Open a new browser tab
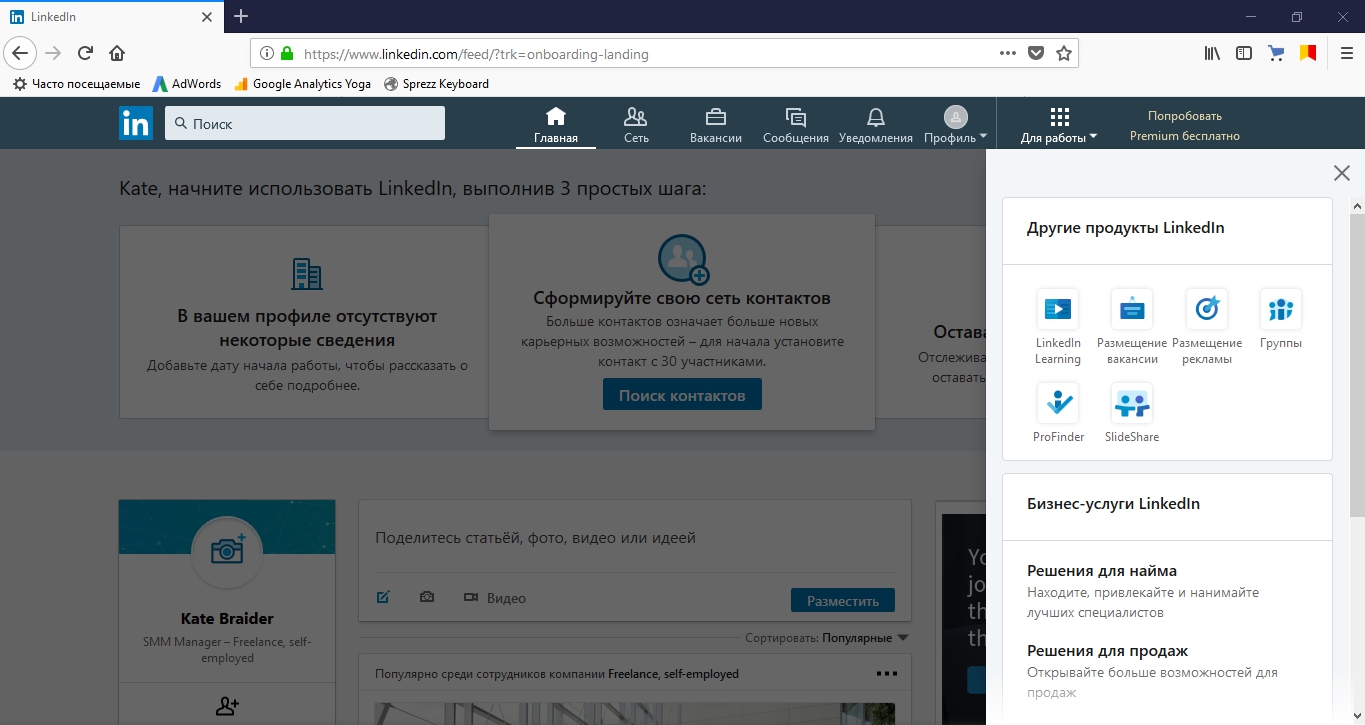 click(x=241, y=16)
